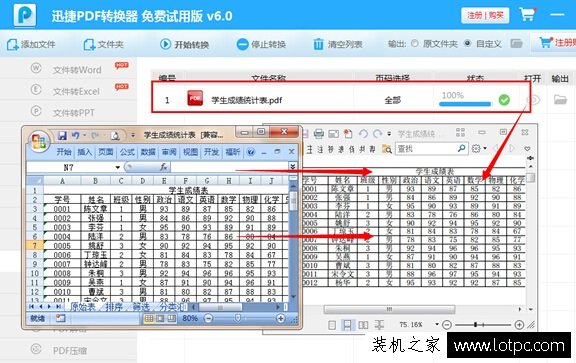Image resolution: width=576 pixels, height=363 pixels.
Task: Click PDF reader zoom in plus button
Action: [x=519, y=325]
